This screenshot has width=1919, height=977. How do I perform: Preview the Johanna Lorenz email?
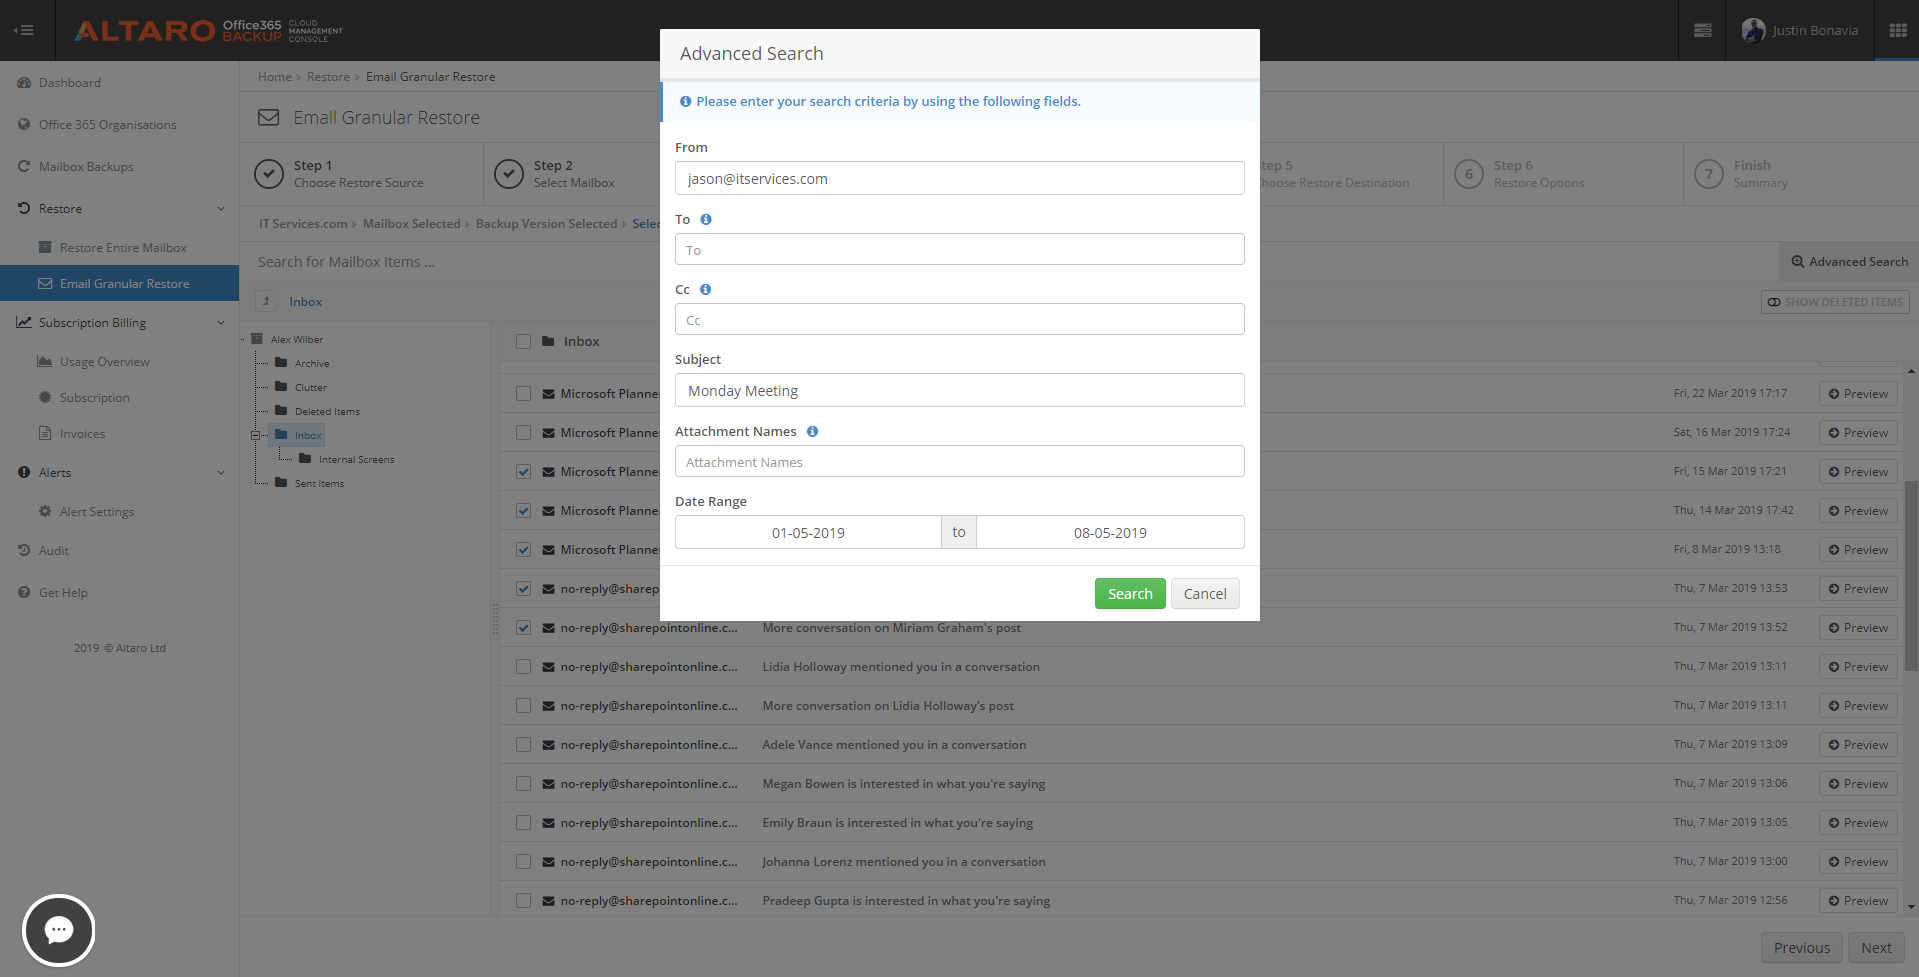click(1858, 861)
